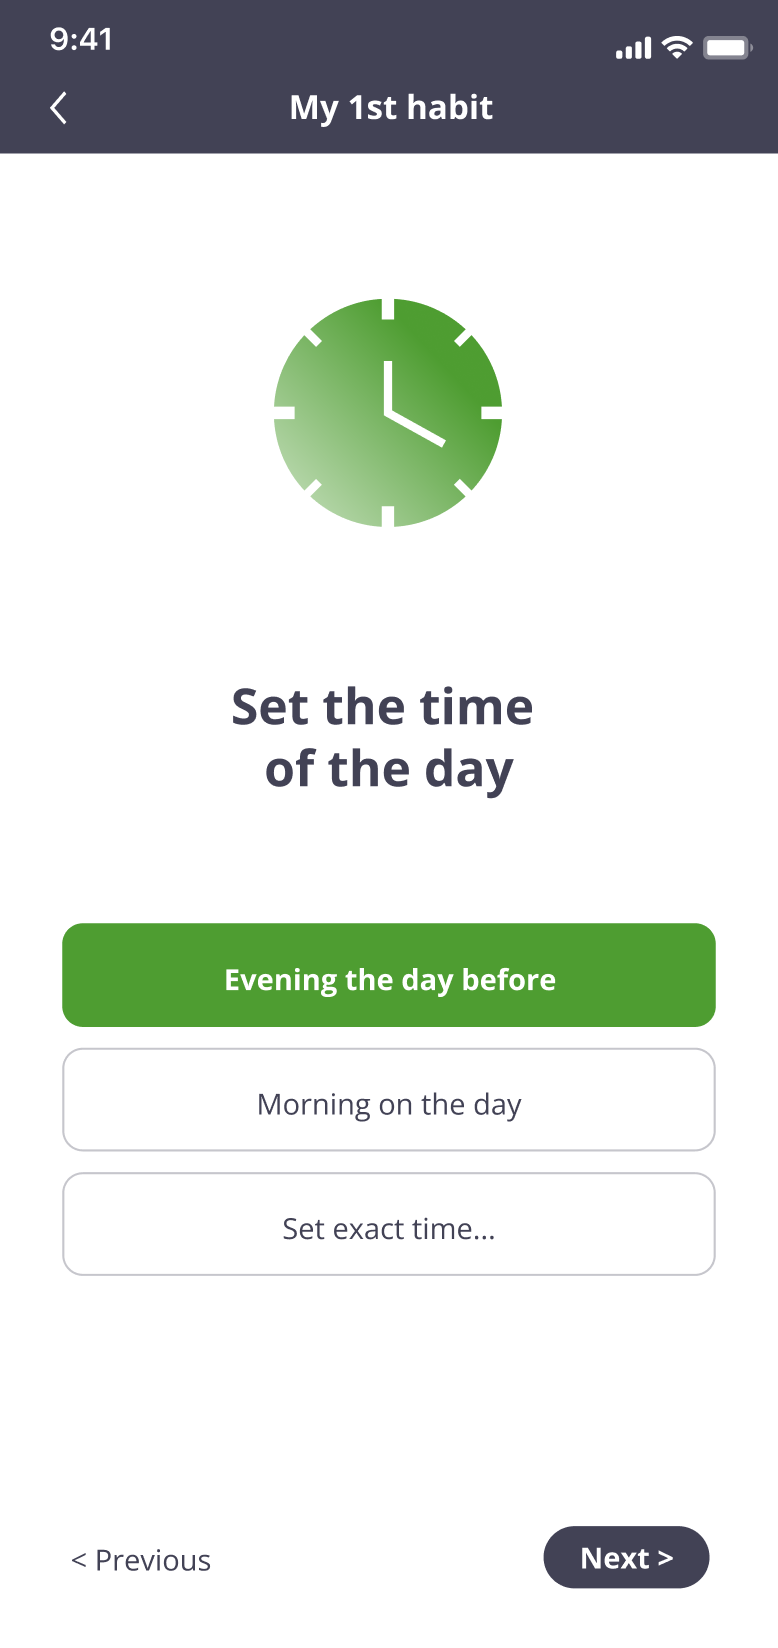Choose the Morning on the day option
The width and height of the screenshot is (778, 1648).
pyautogui.click(x=389, y=1100)
